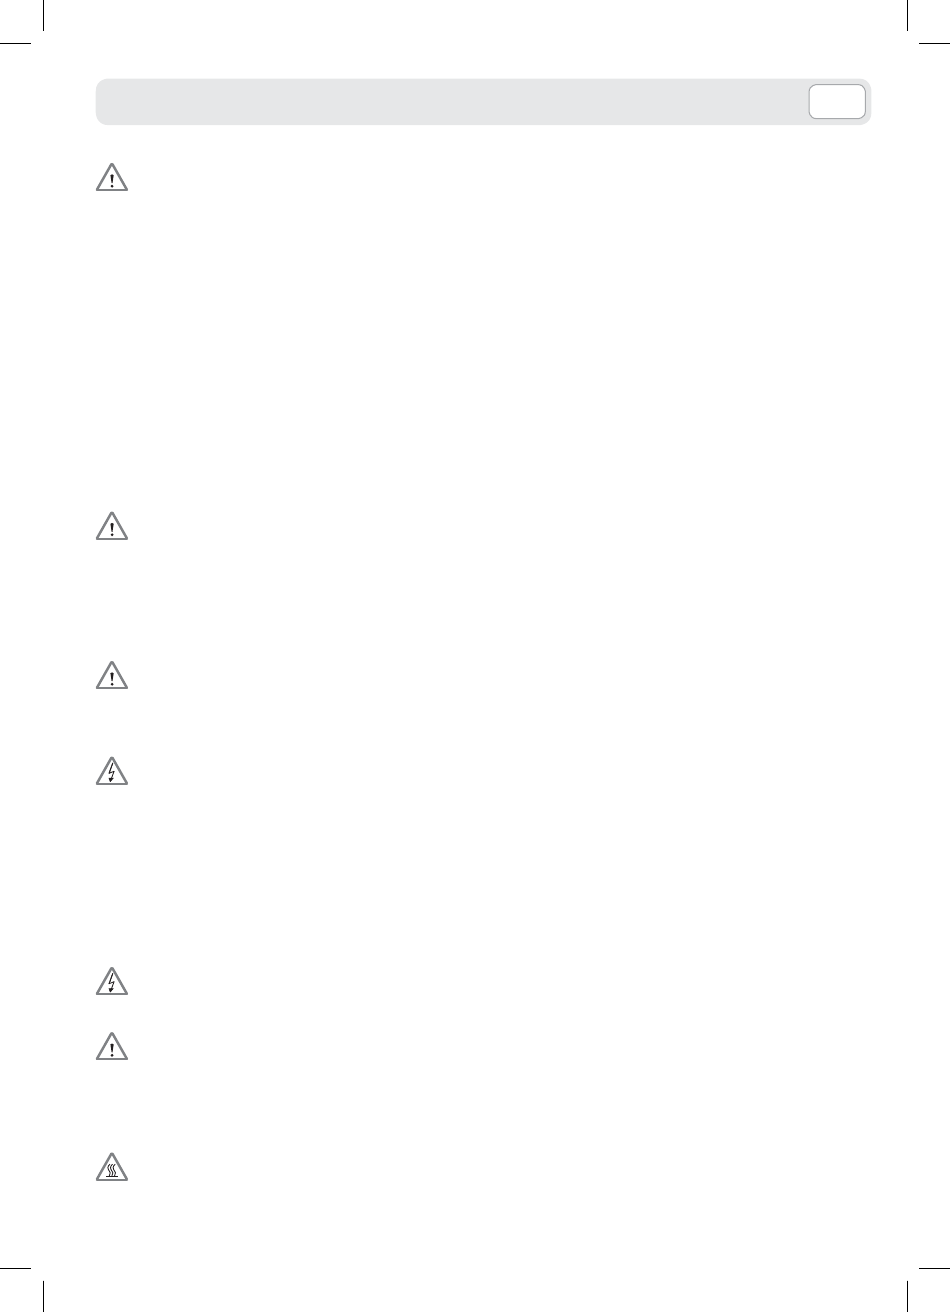Click the second lightning bolt hazard icon

coord(112,983)
